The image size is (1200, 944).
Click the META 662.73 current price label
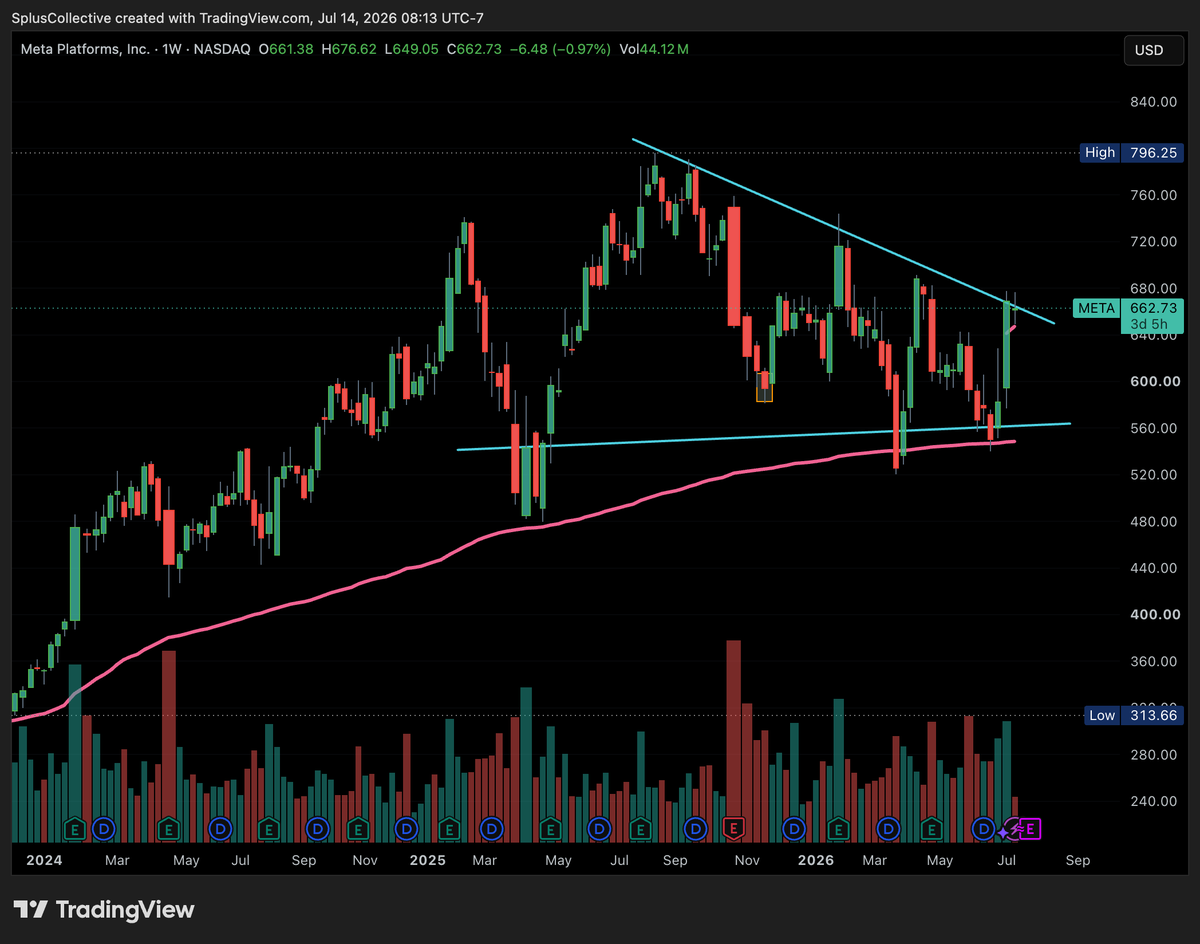pos(1129,315)
